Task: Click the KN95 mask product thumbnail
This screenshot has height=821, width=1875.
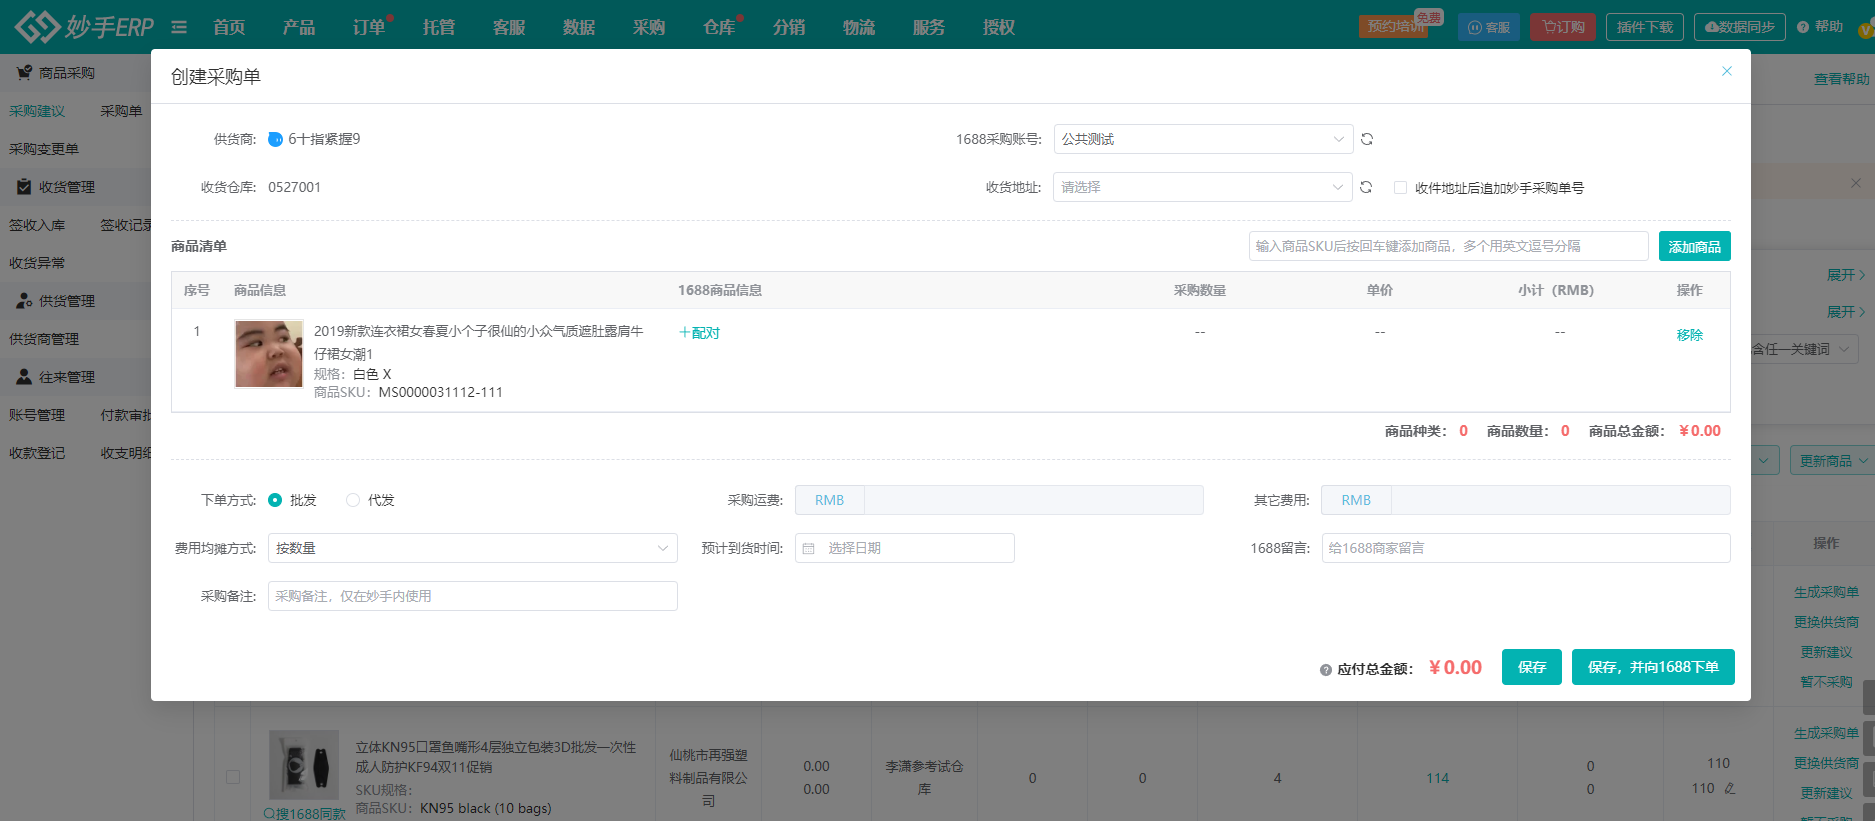Action: [304, 765]
